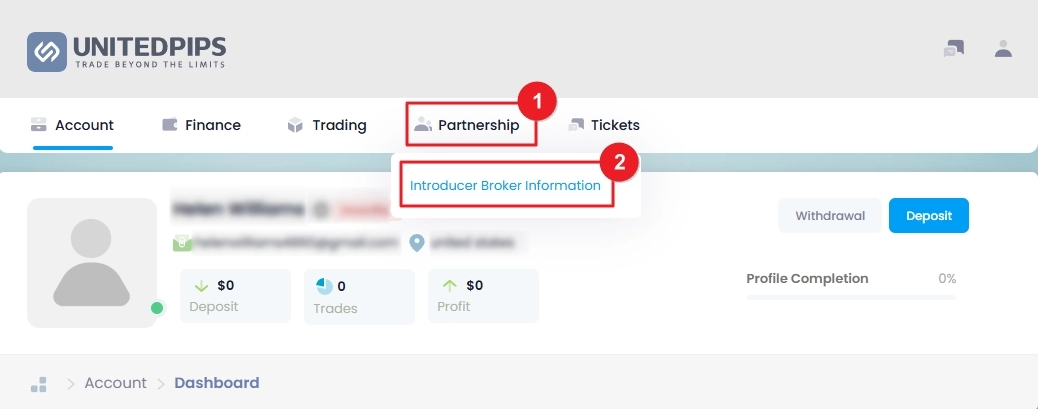The height and width of the screenshot is (409, 1038).
Task: Select Introducer Broker Information
Action: click(x=505, y=186)
